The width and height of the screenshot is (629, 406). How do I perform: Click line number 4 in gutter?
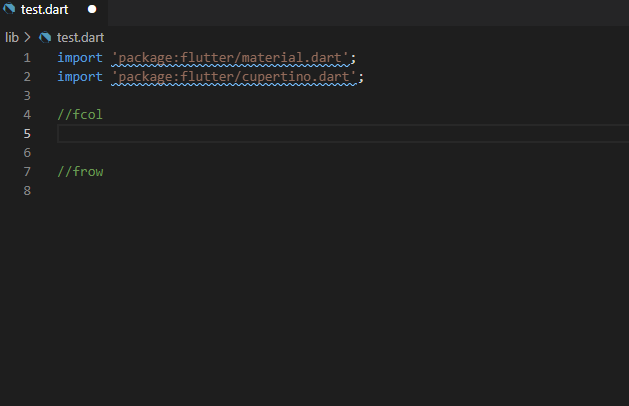point(27,115)
